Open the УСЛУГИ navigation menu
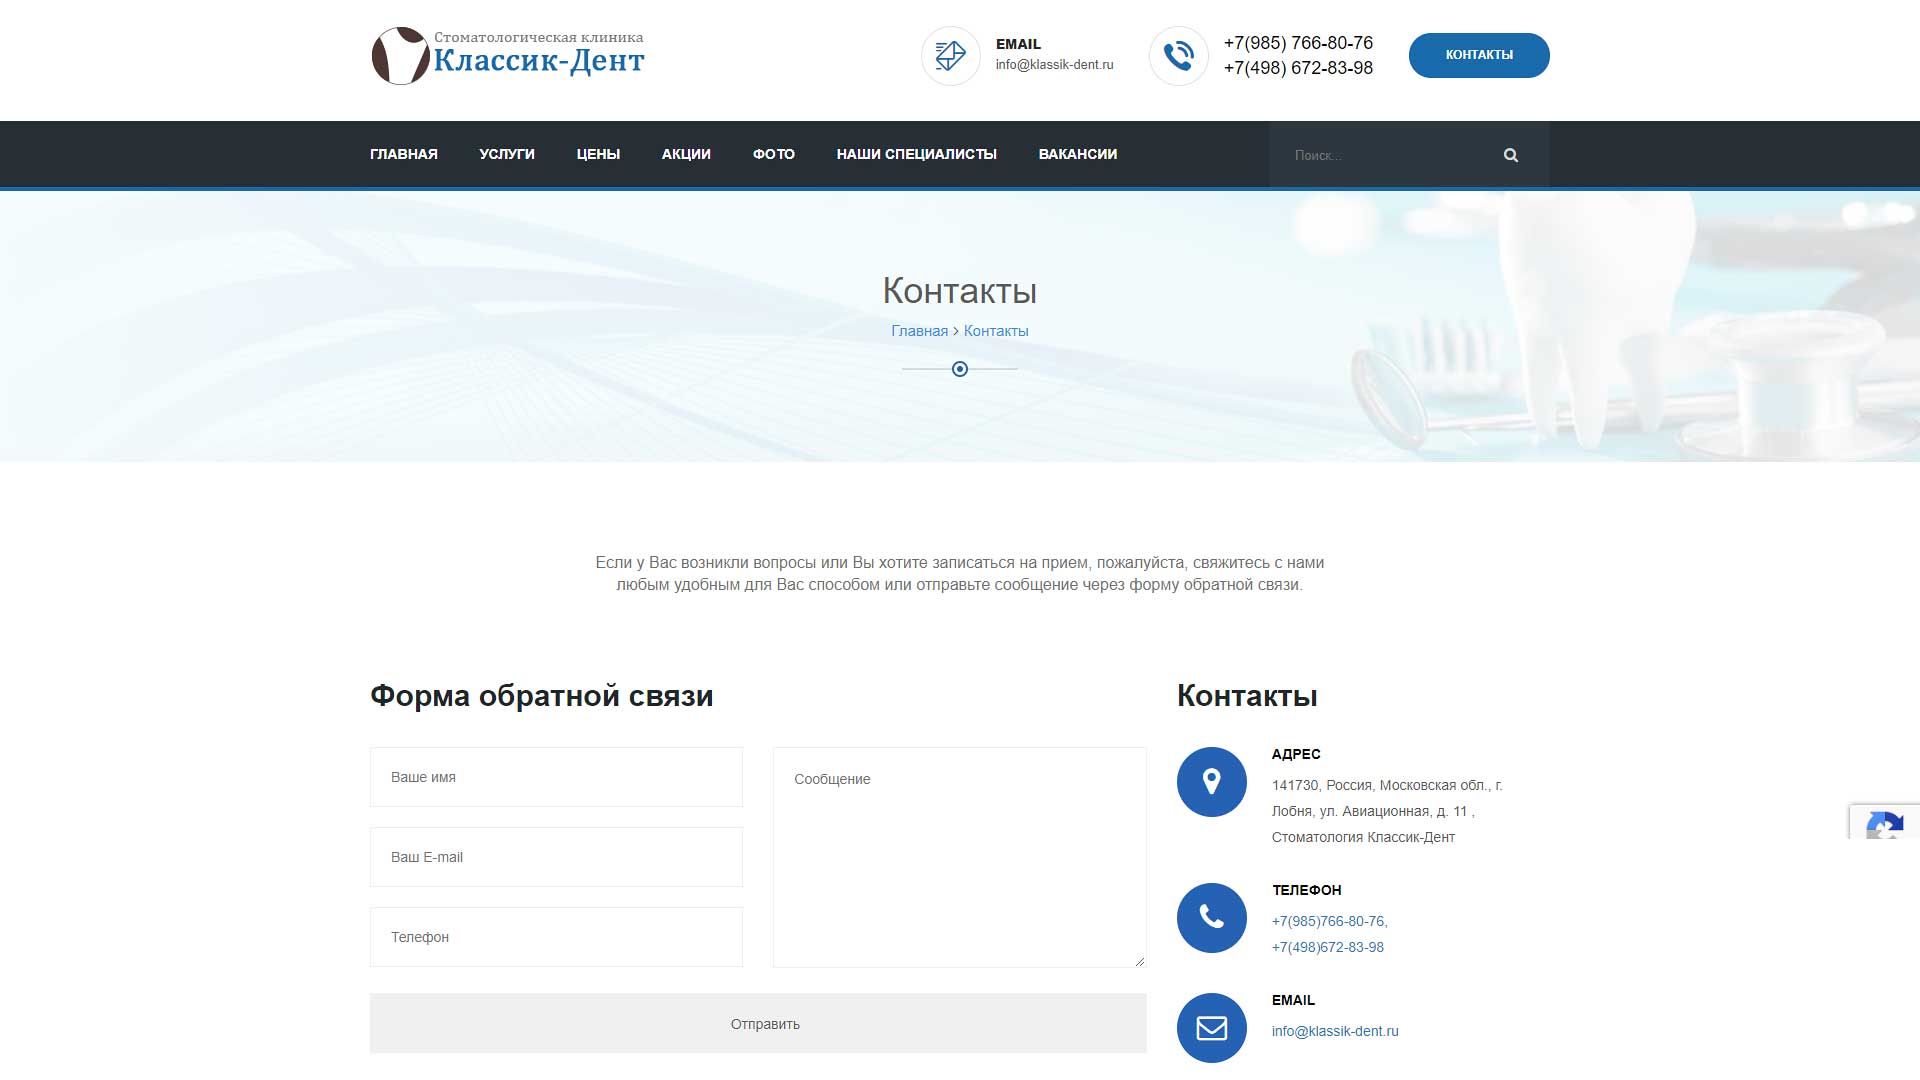The height and width of the screenshot is (1080, 1920). click(507, 154)
